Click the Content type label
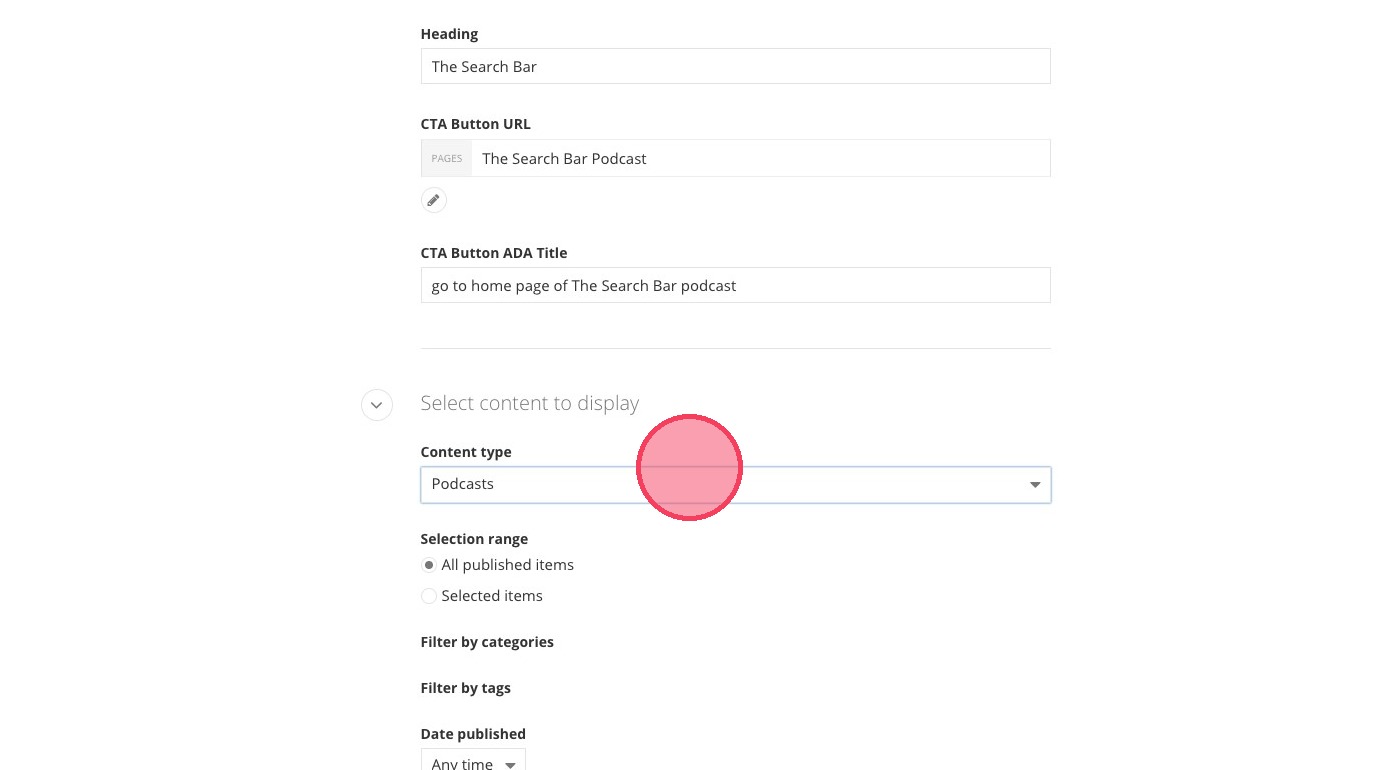This screenshot has width=1377, height=770. point(466,452)
